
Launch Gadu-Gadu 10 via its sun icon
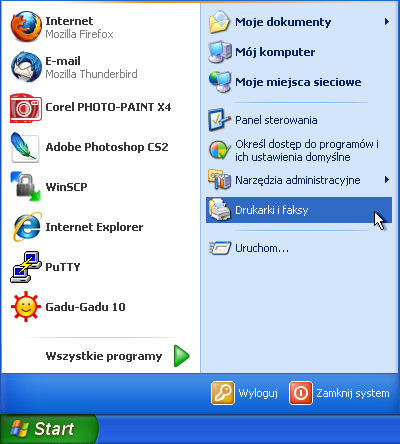tap(26, 306)
